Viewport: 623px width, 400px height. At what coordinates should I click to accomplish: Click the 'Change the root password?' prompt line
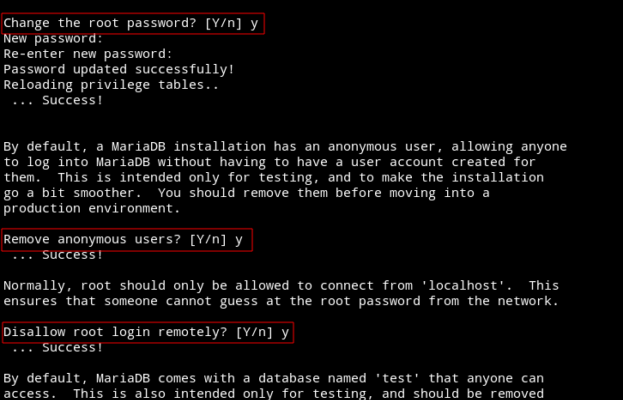point(131,23)
